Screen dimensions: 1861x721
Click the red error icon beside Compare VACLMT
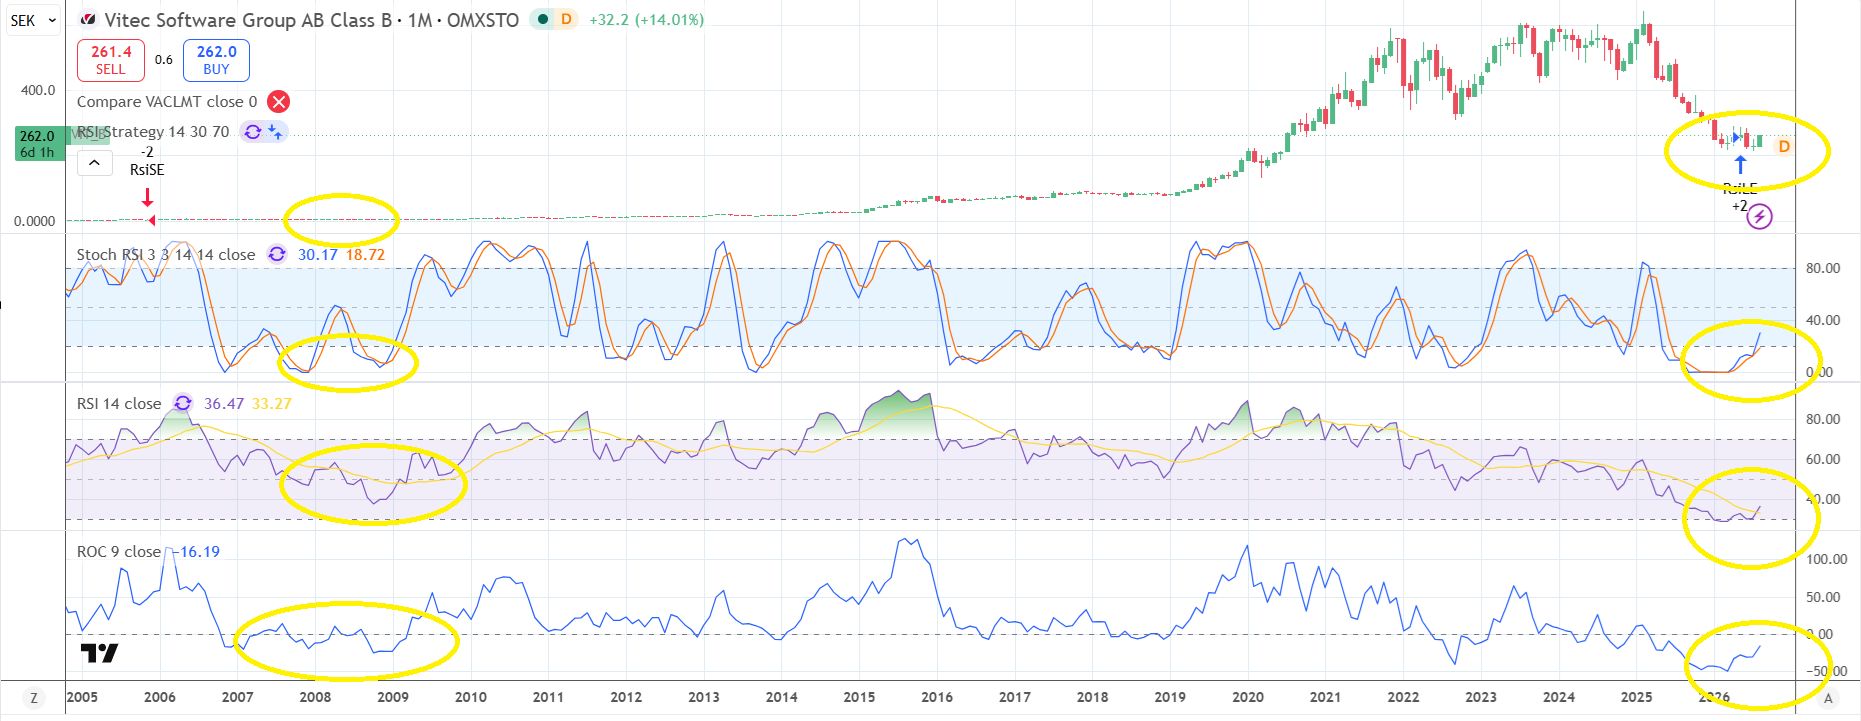click(279, 102)
